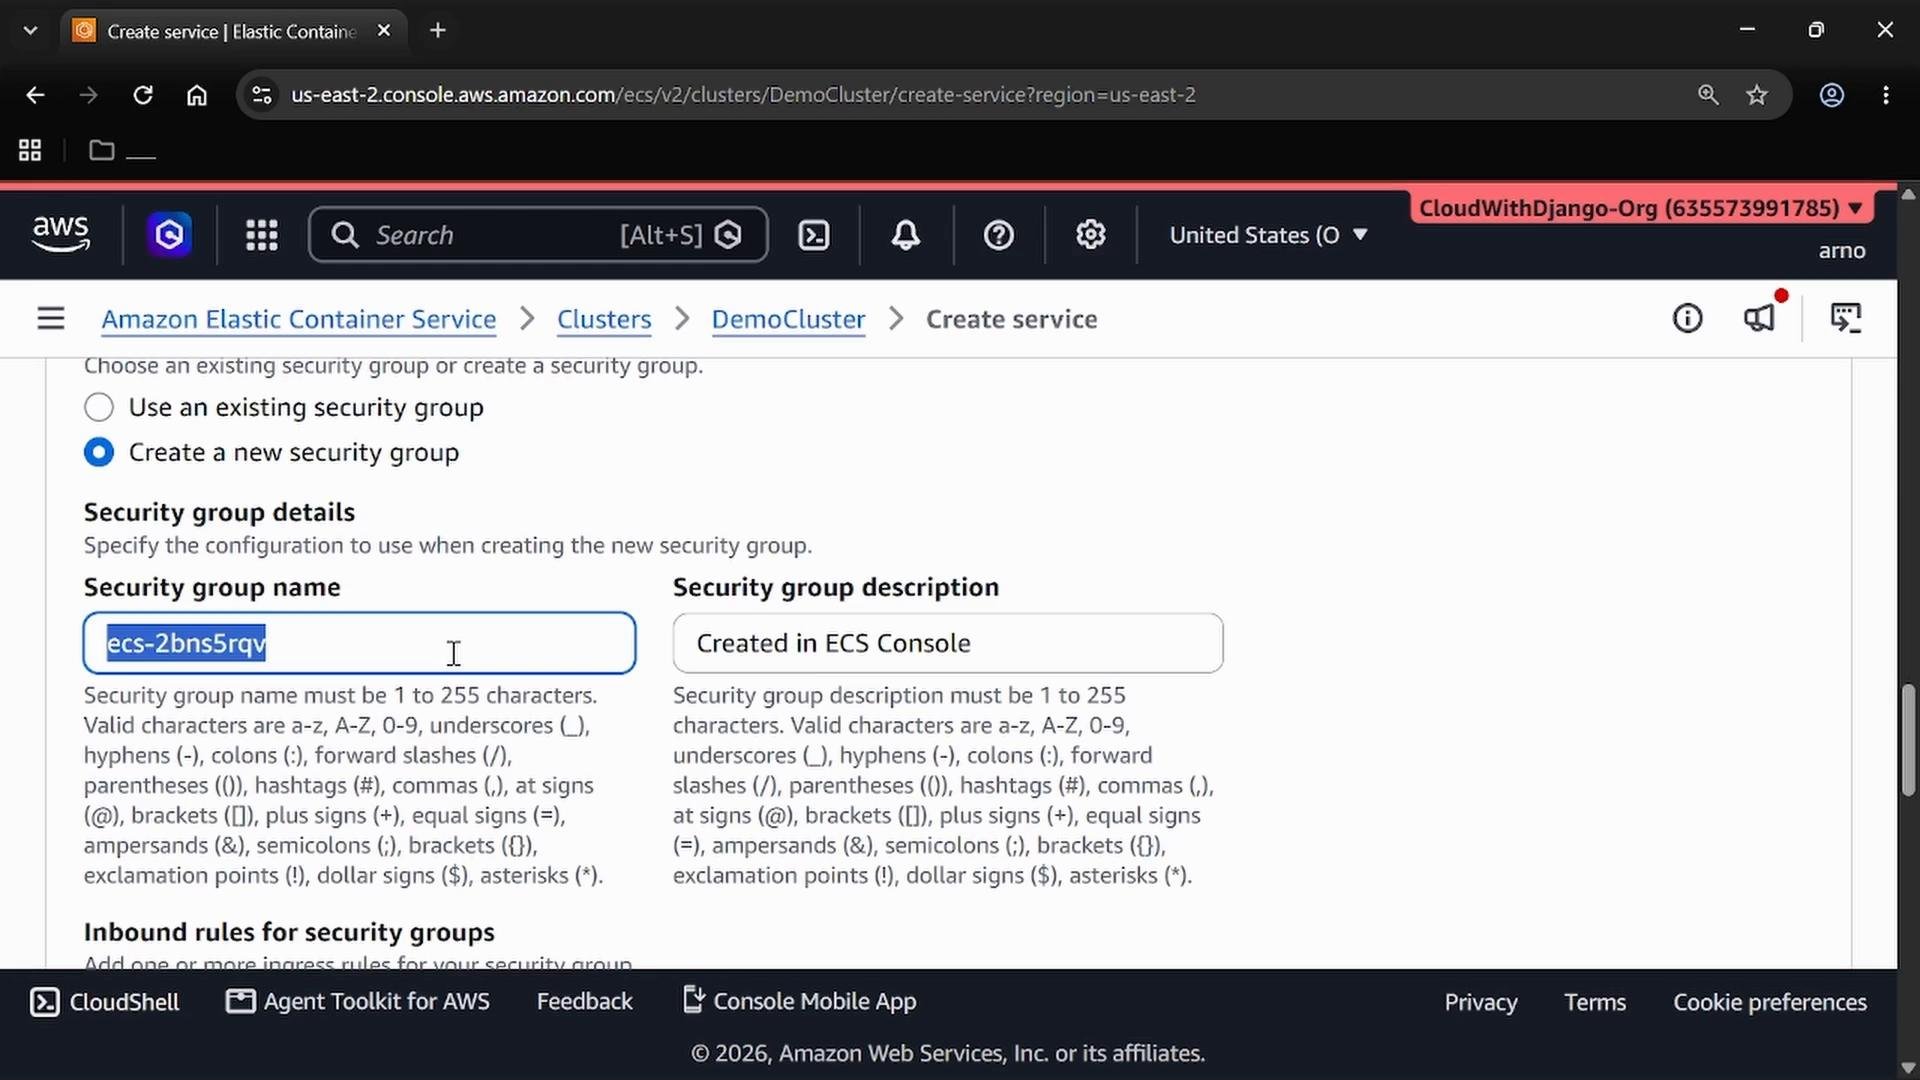Go to the Clusters breadcrumb link

[x=604, y=319]
